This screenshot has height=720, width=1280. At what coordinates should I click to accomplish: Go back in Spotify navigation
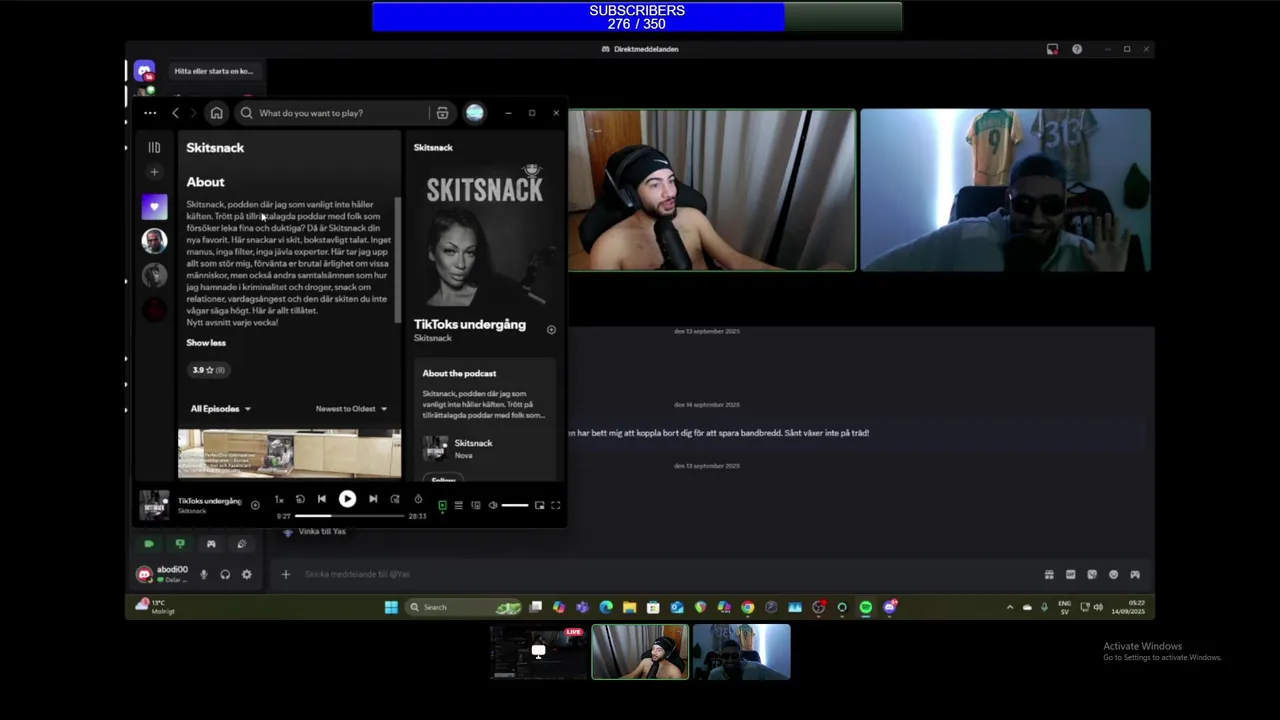click(175, 113)
